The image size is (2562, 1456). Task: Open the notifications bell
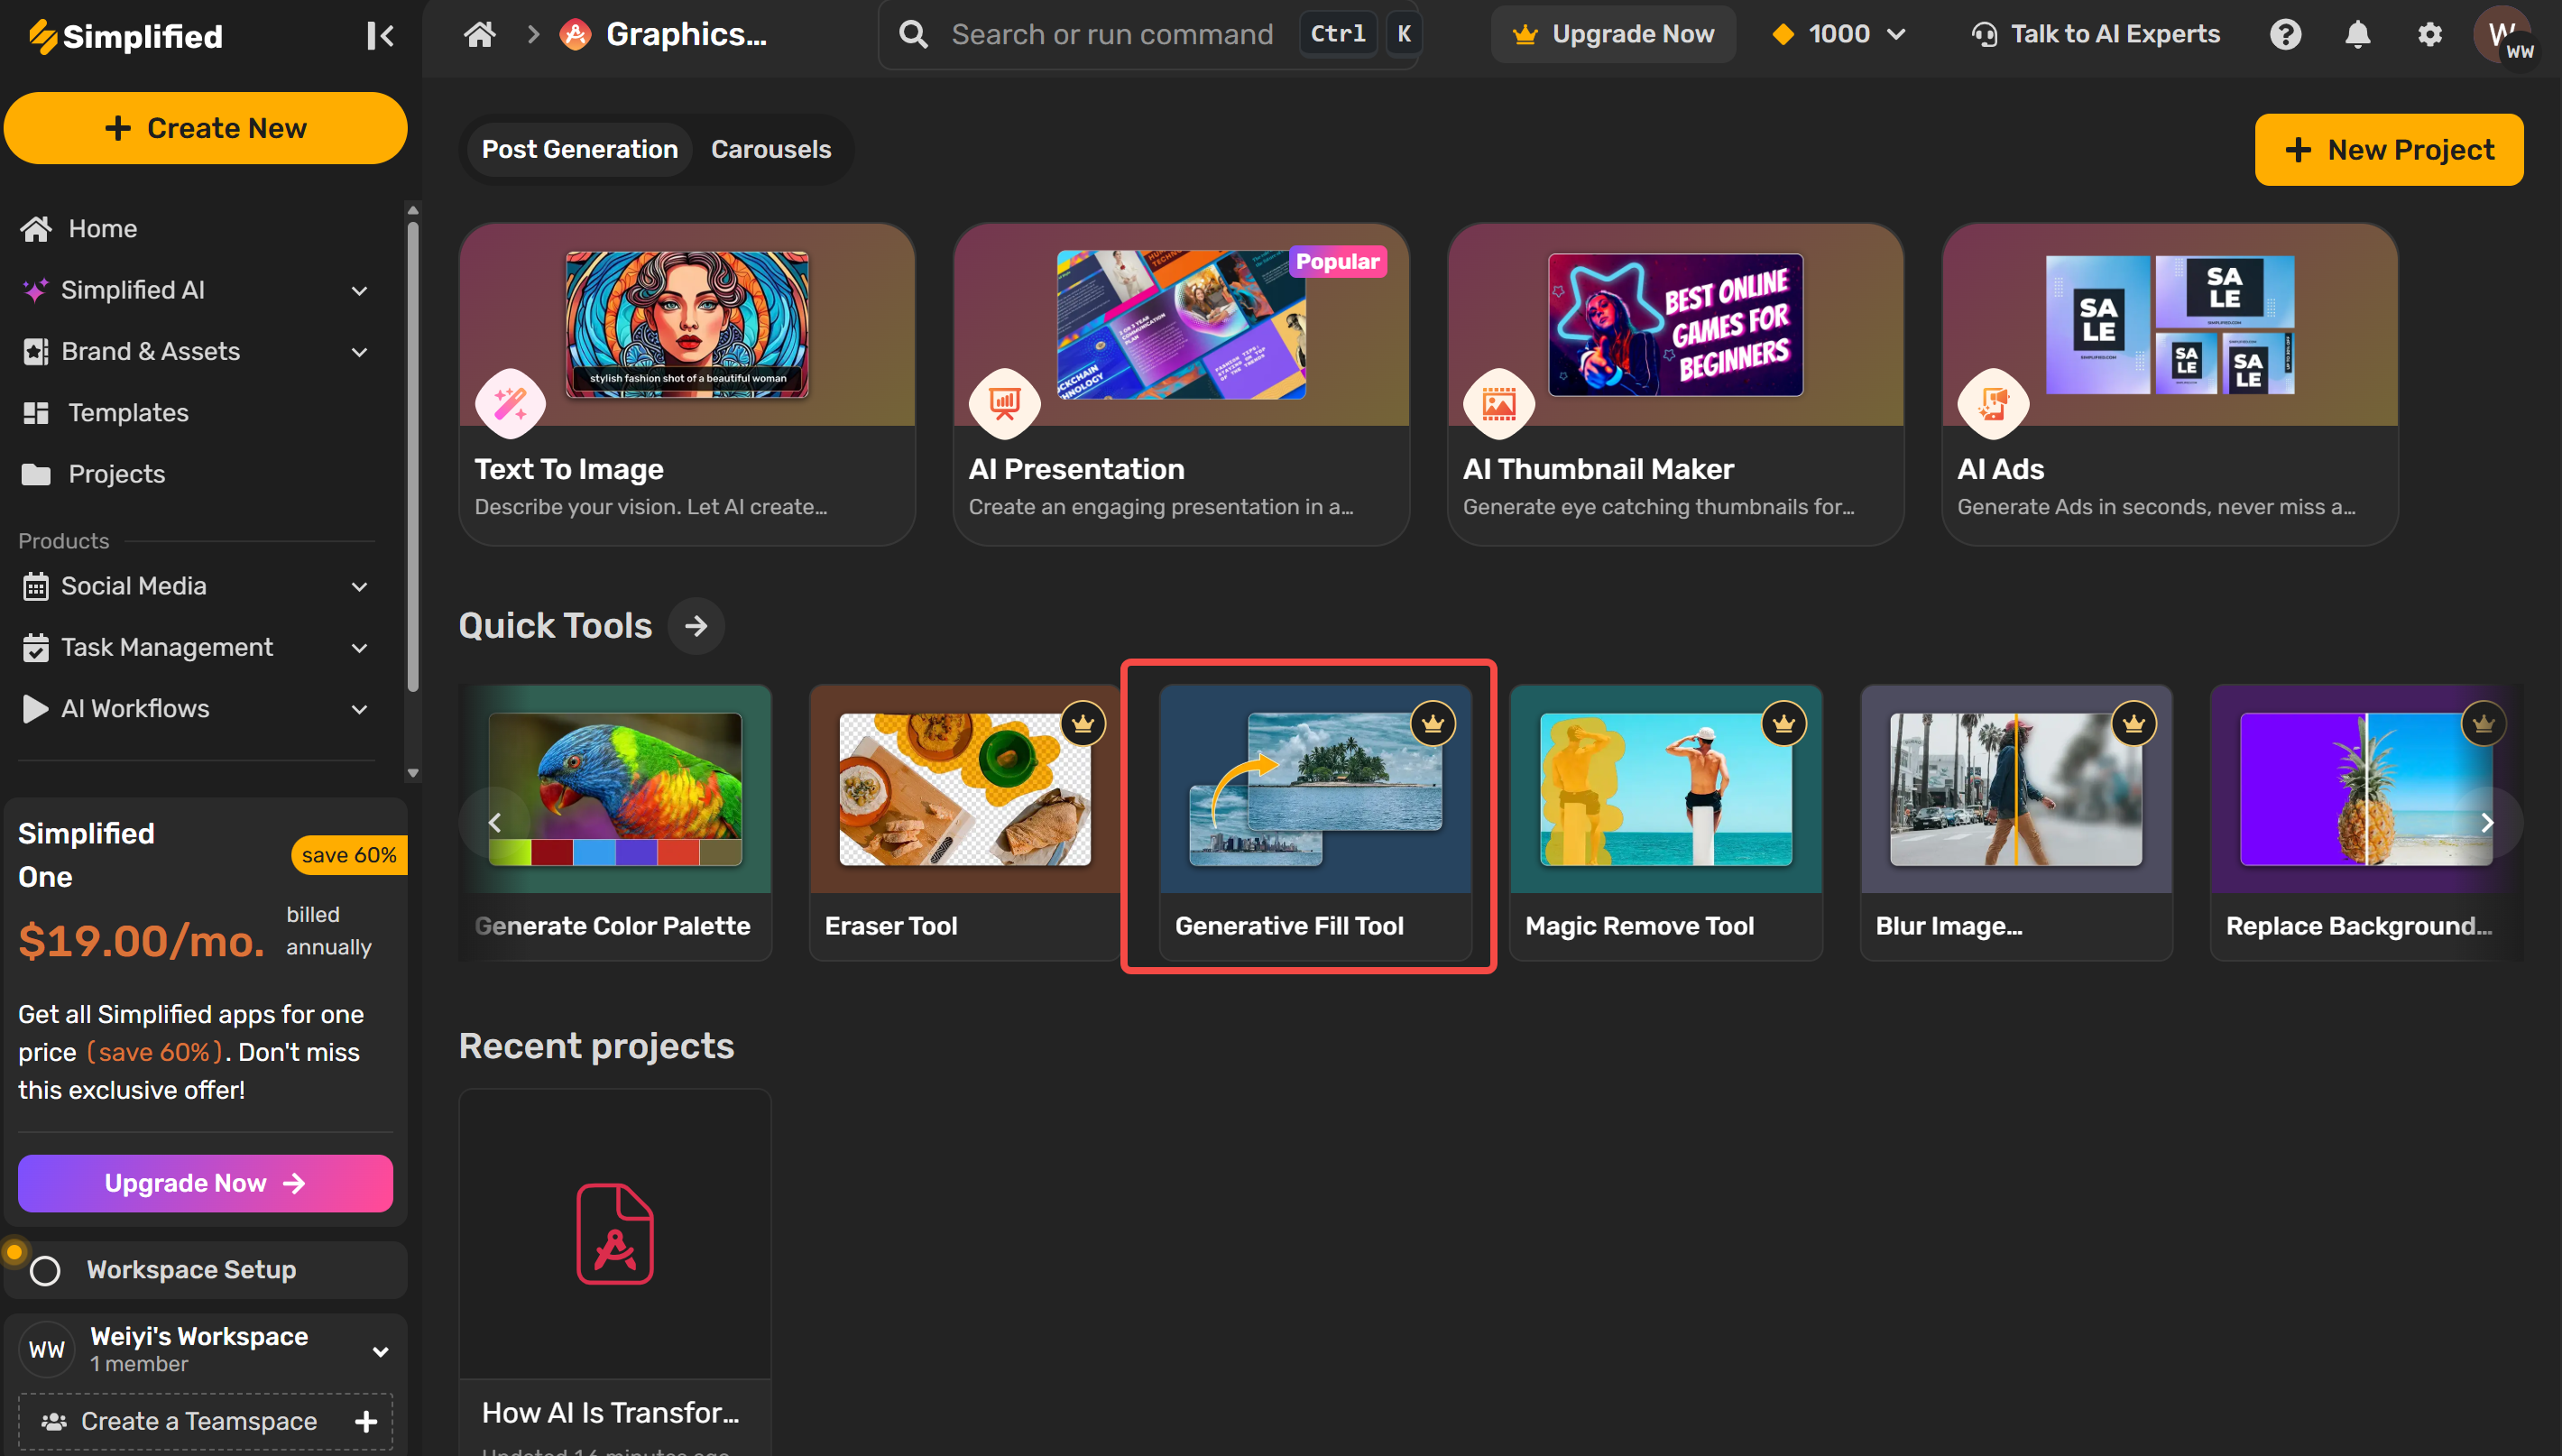tap(2357, 35)
